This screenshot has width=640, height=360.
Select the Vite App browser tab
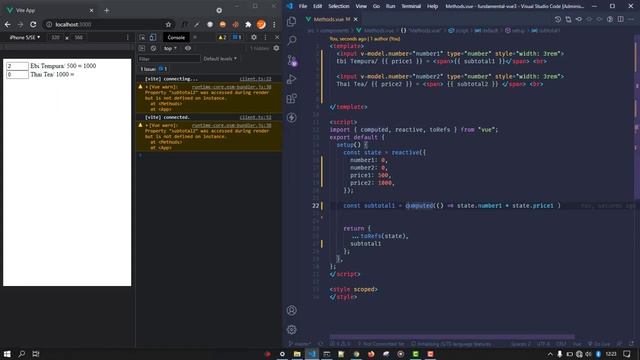tap(50, 10)
